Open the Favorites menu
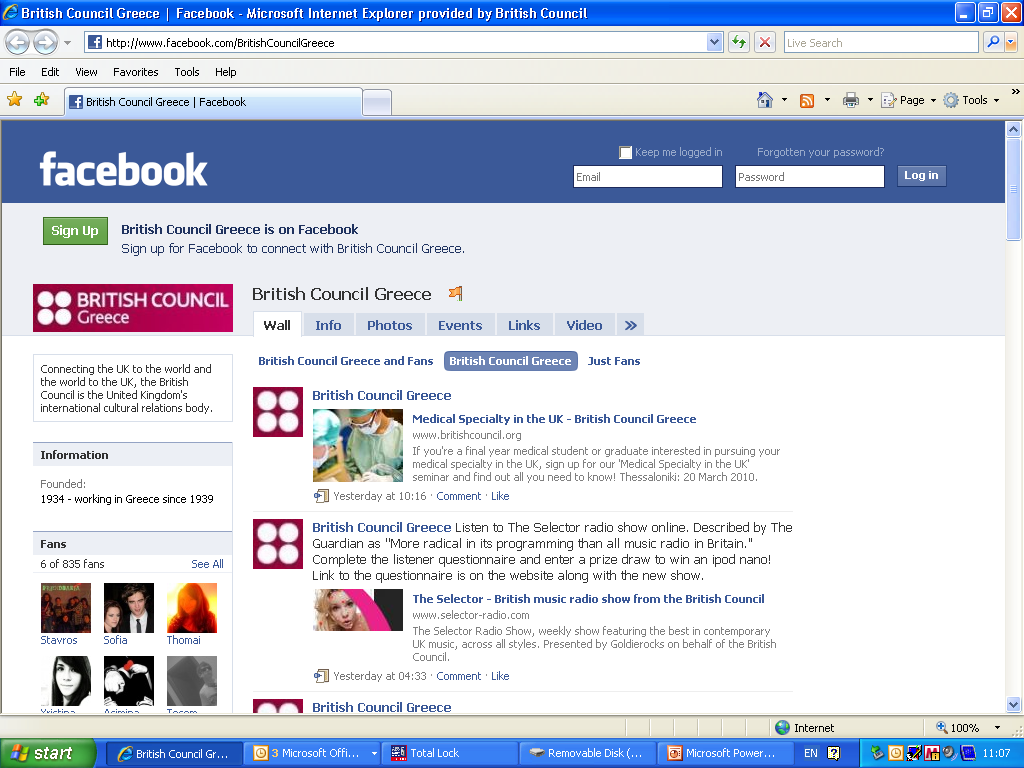Image resolution: width=1024 pixels, height=768 pixels. [x=135, y=72]
